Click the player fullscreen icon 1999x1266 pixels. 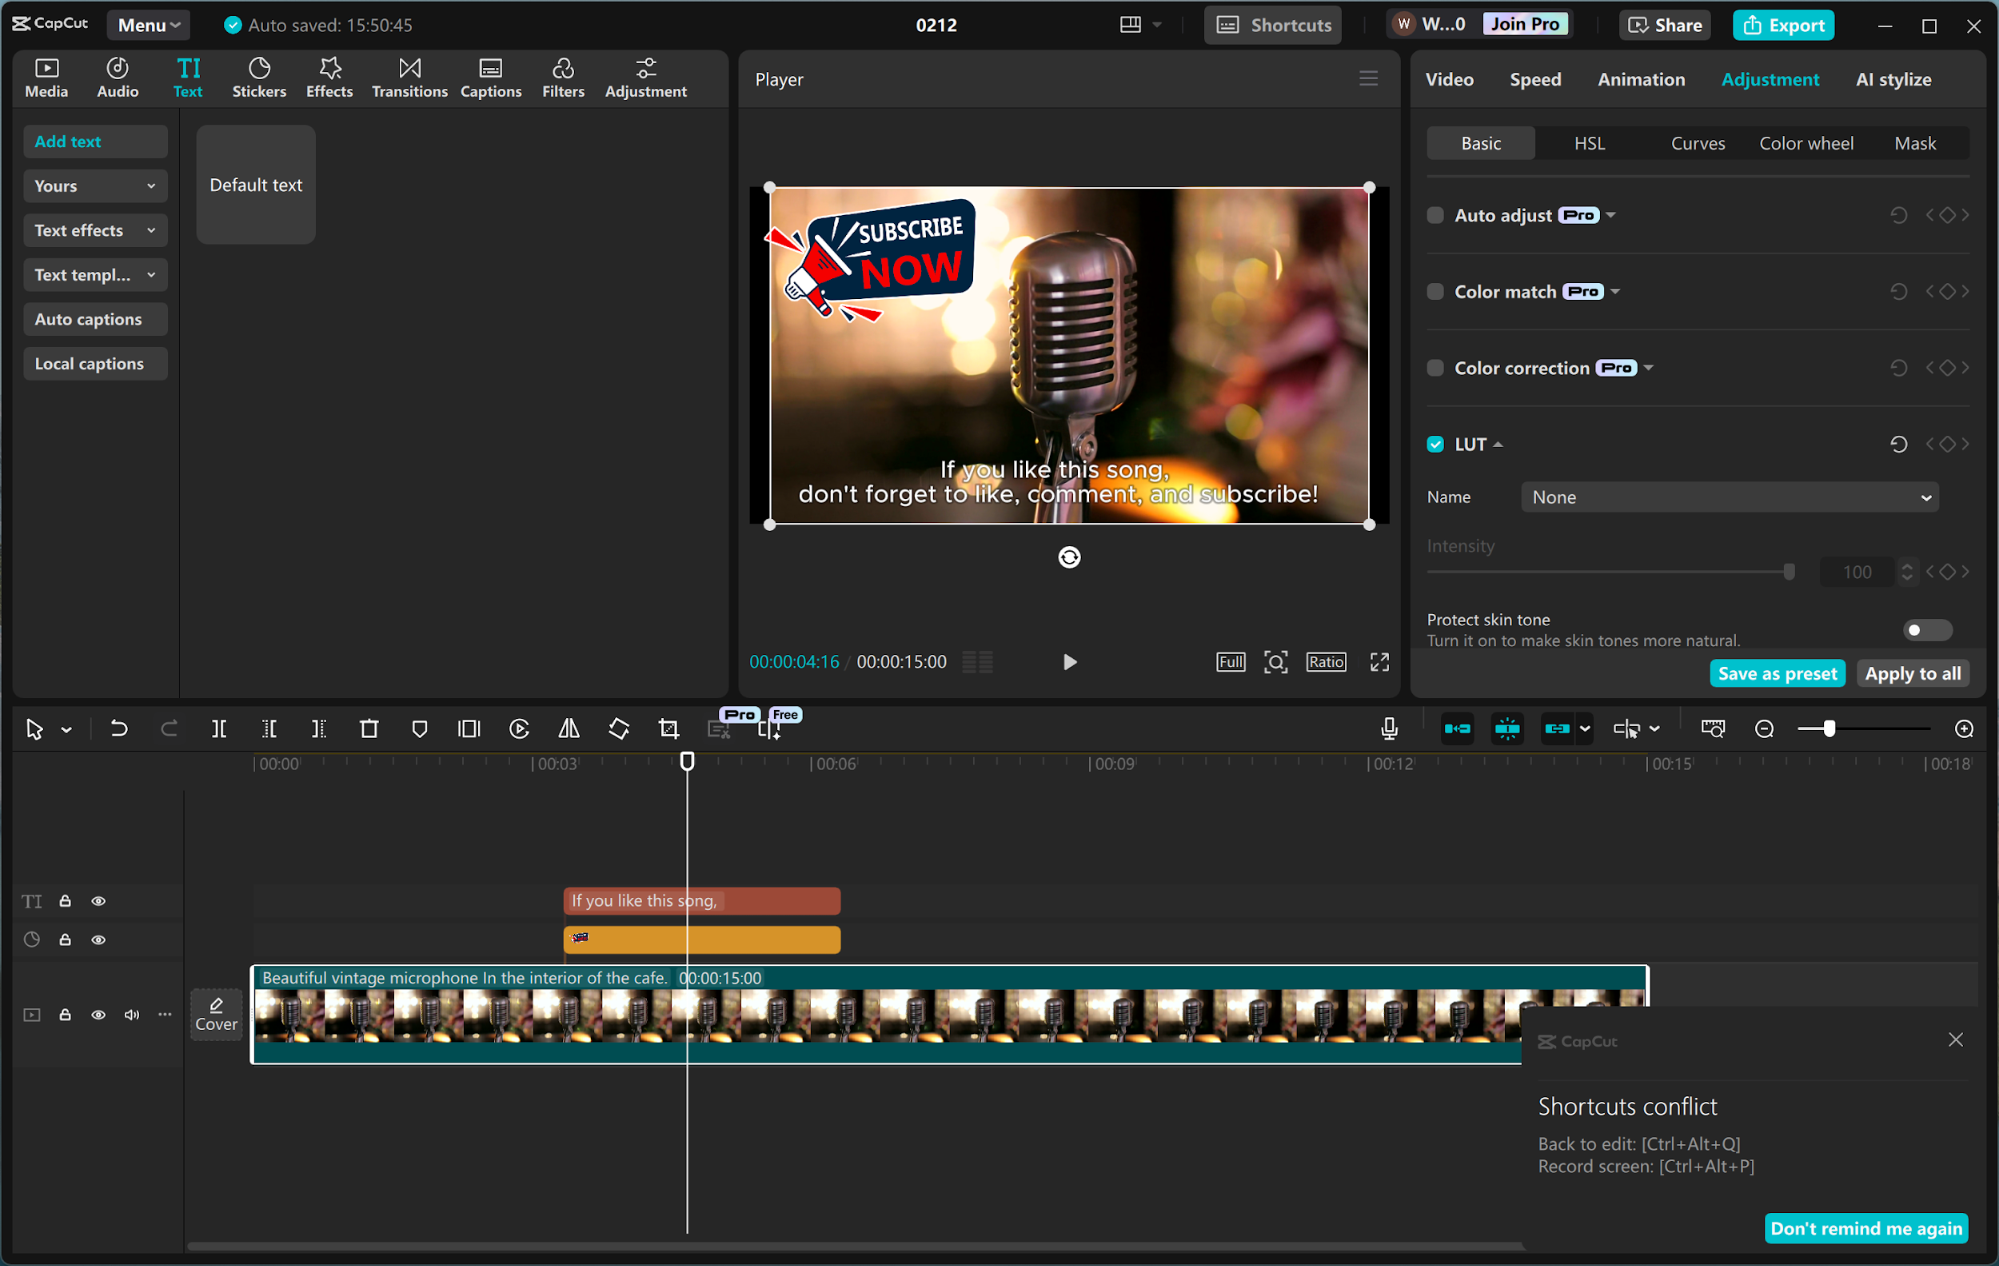tap(1379, 662)
